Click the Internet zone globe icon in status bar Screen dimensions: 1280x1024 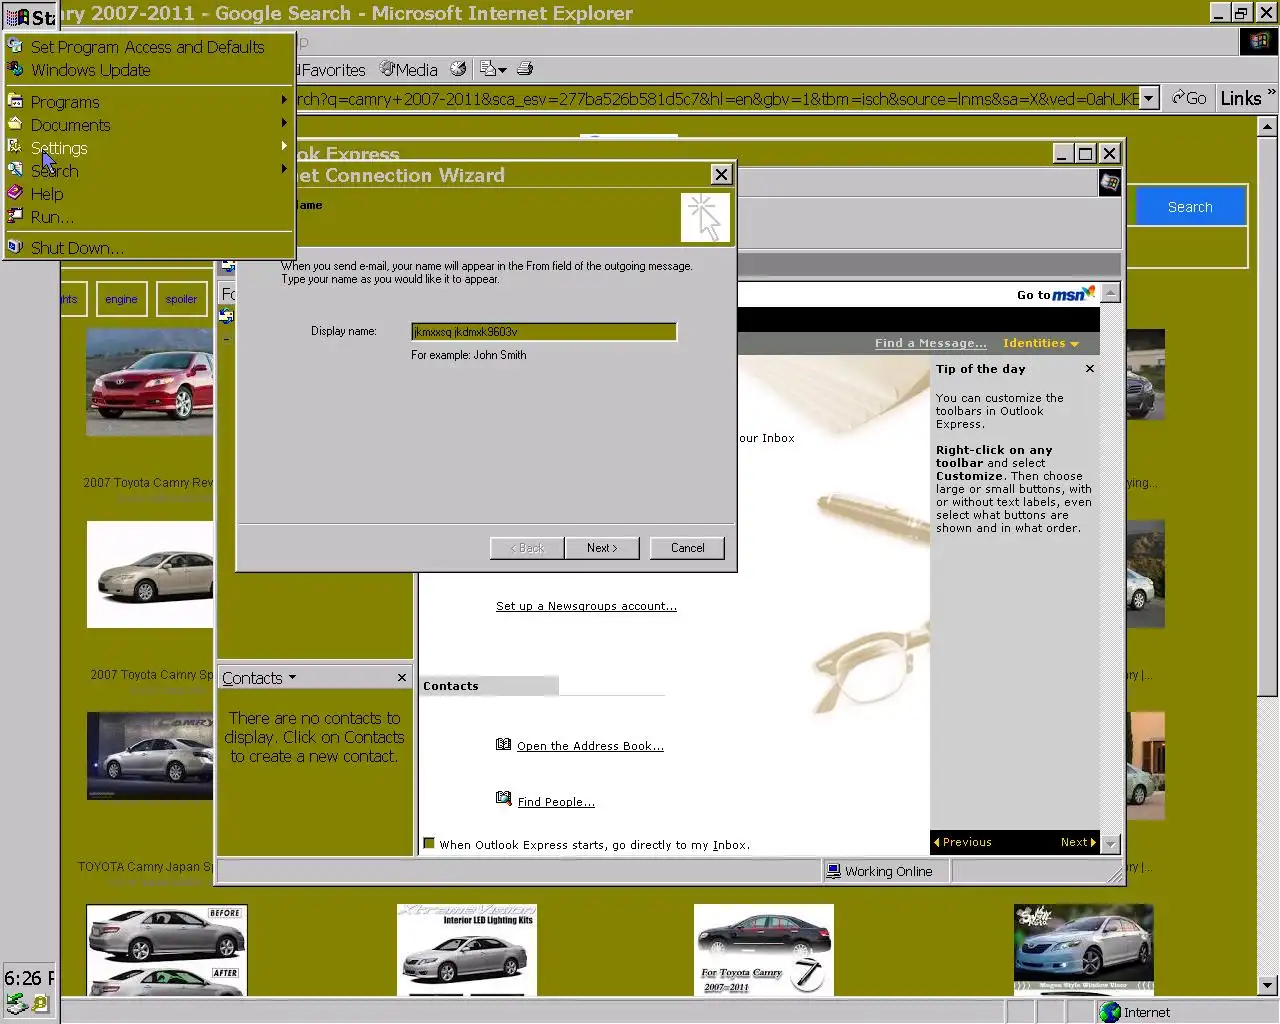(1110, 1012)
